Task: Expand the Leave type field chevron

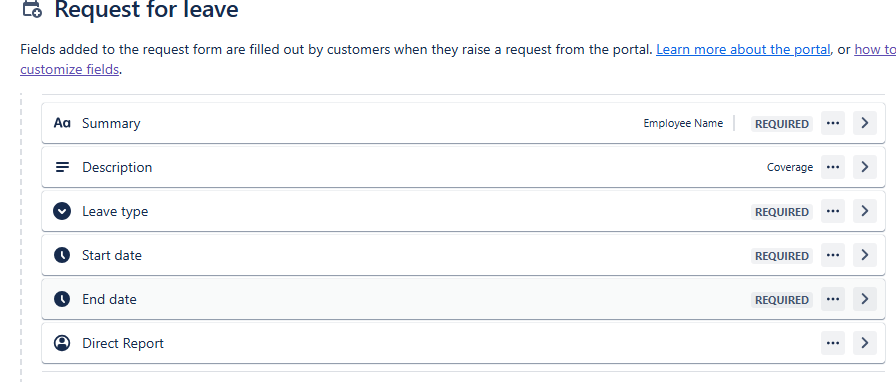Action: tap(865, 211)
